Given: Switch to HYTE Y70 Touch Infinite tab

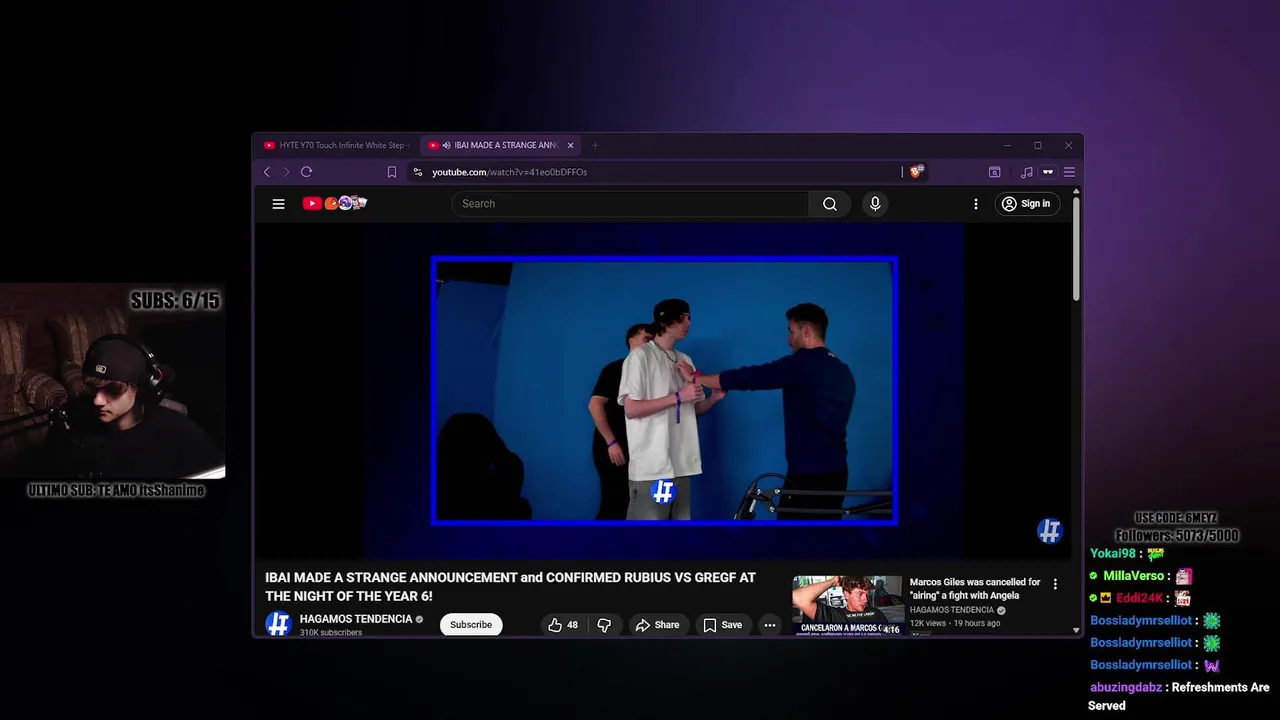Looking at the screenshot, I should [336, 145].
